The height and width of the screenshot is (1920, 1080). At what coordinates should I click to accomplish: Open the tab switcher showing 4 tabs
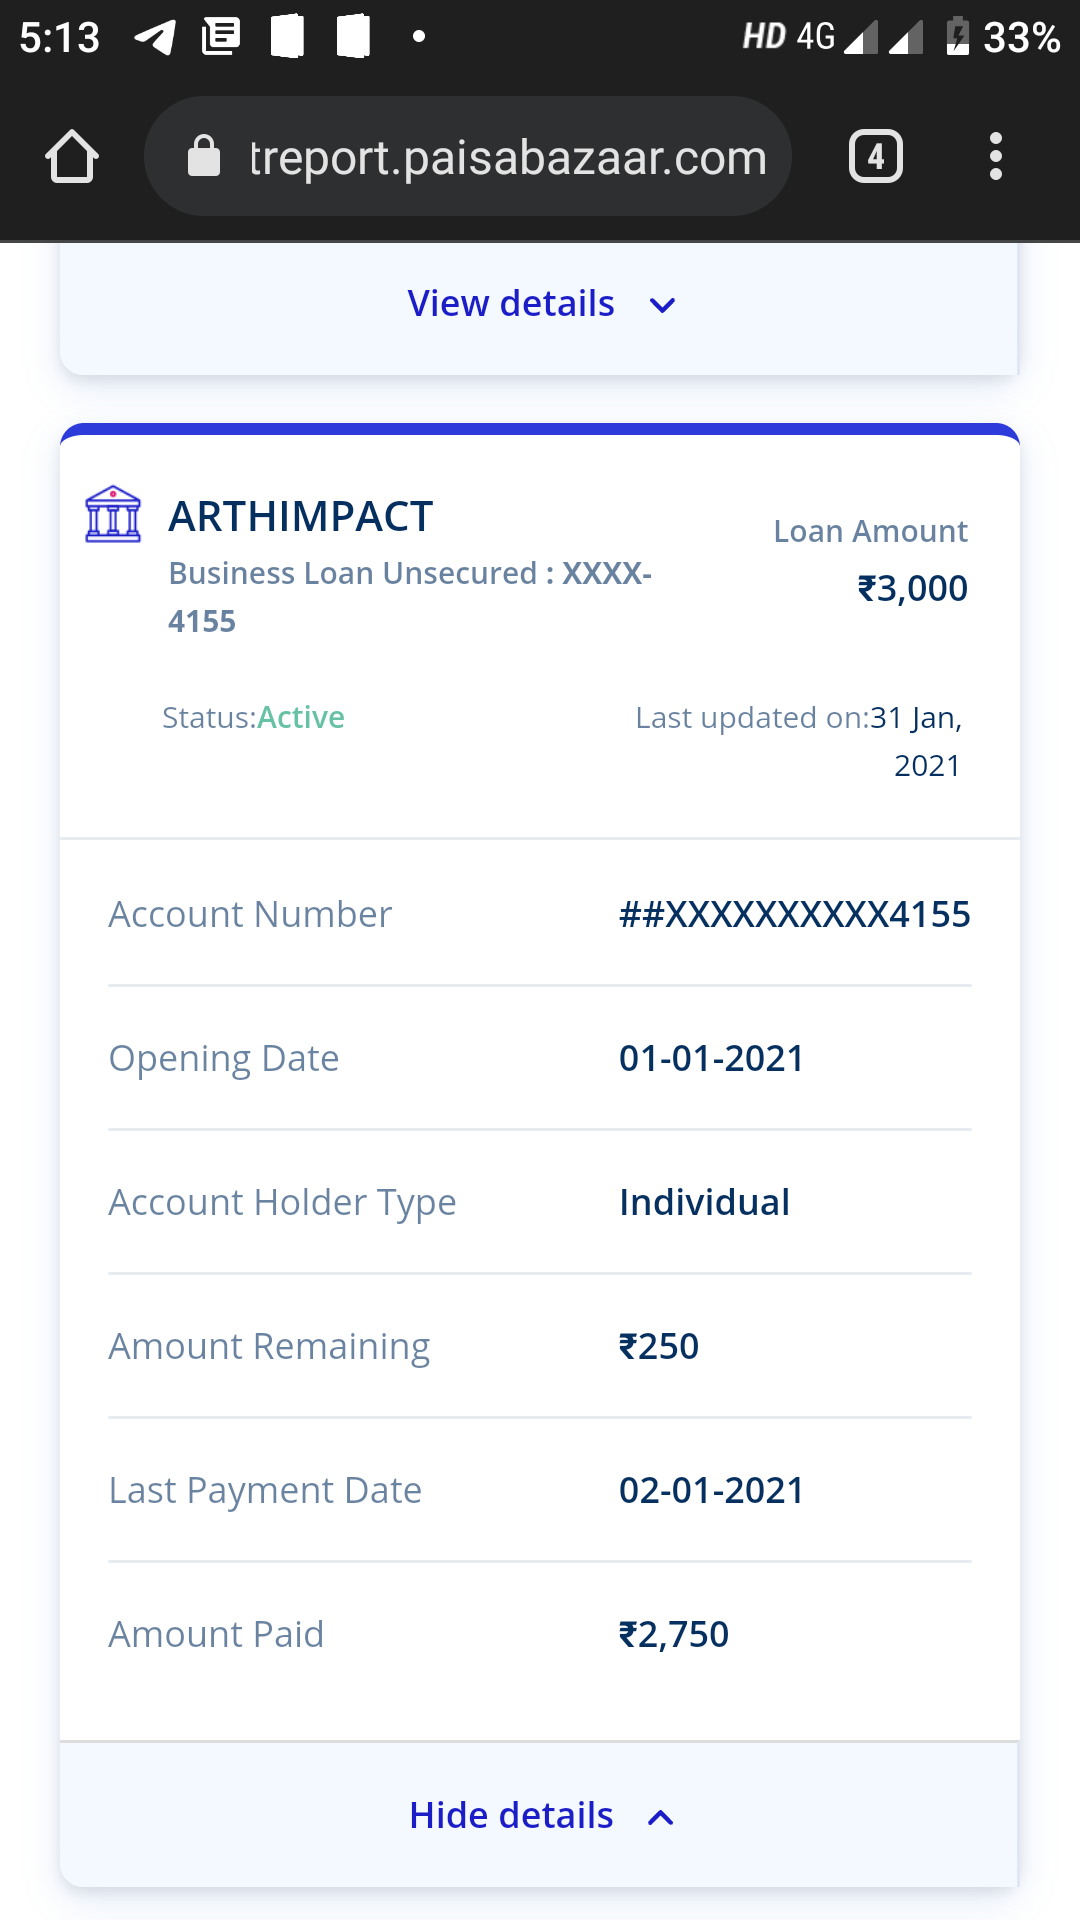[x=875, y=157]
